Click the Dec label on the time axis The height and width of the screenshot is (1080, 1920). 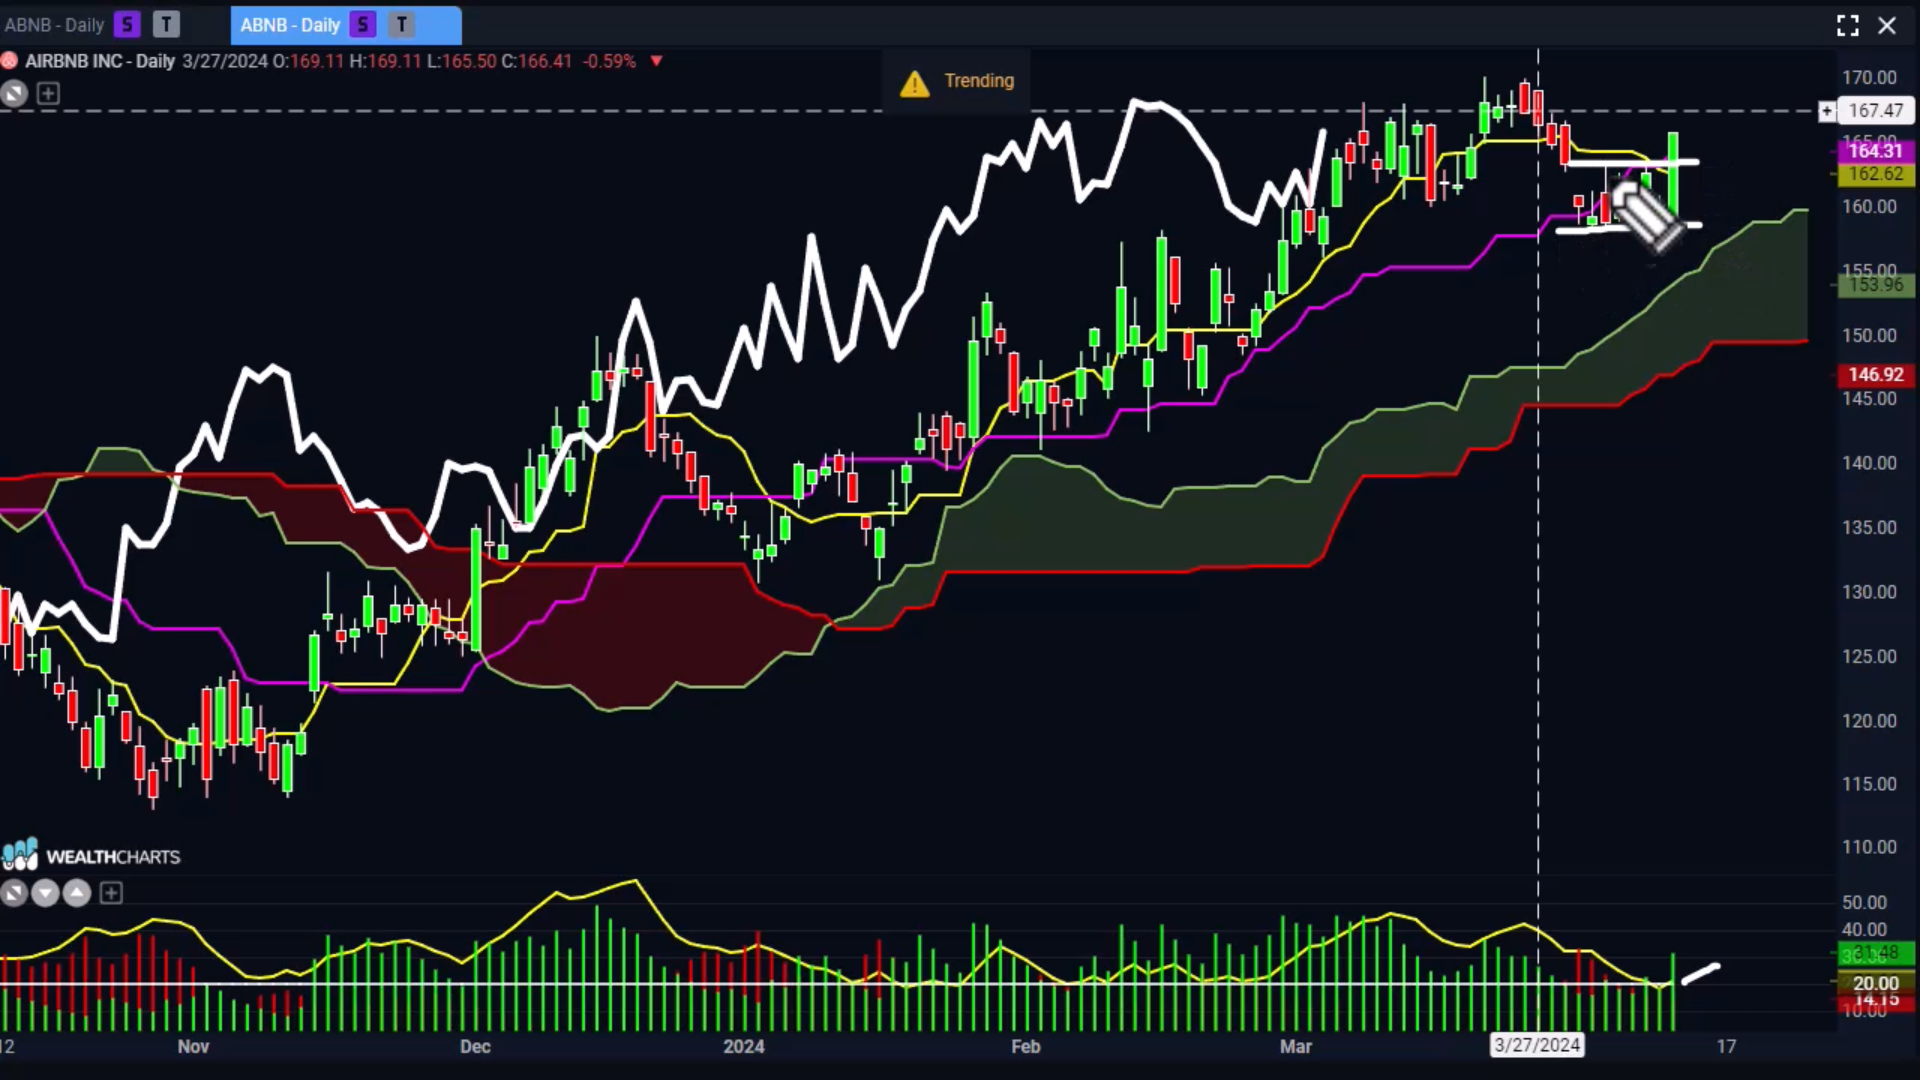(475, 1047)
